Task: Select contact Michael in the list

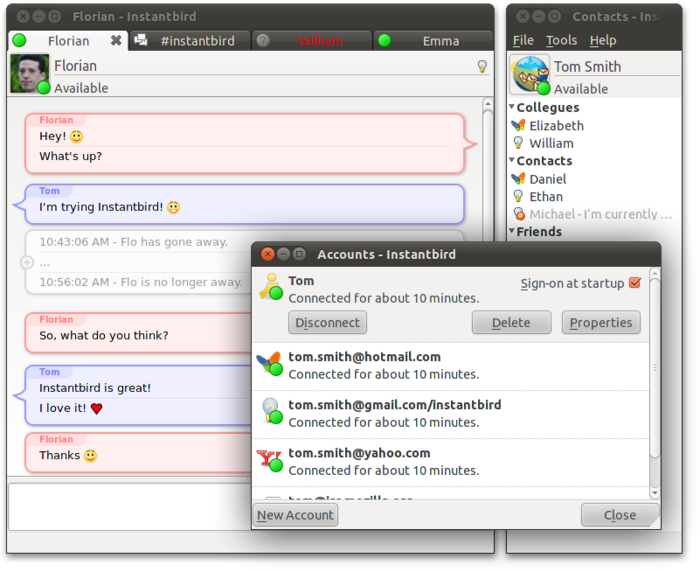Action: tap(594, 214)
